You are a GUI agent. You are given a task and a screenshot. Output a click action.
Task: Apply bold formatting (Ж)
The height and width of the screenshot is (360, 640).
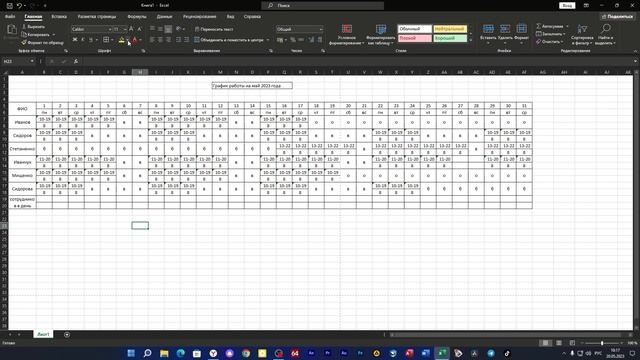[75, 40]
